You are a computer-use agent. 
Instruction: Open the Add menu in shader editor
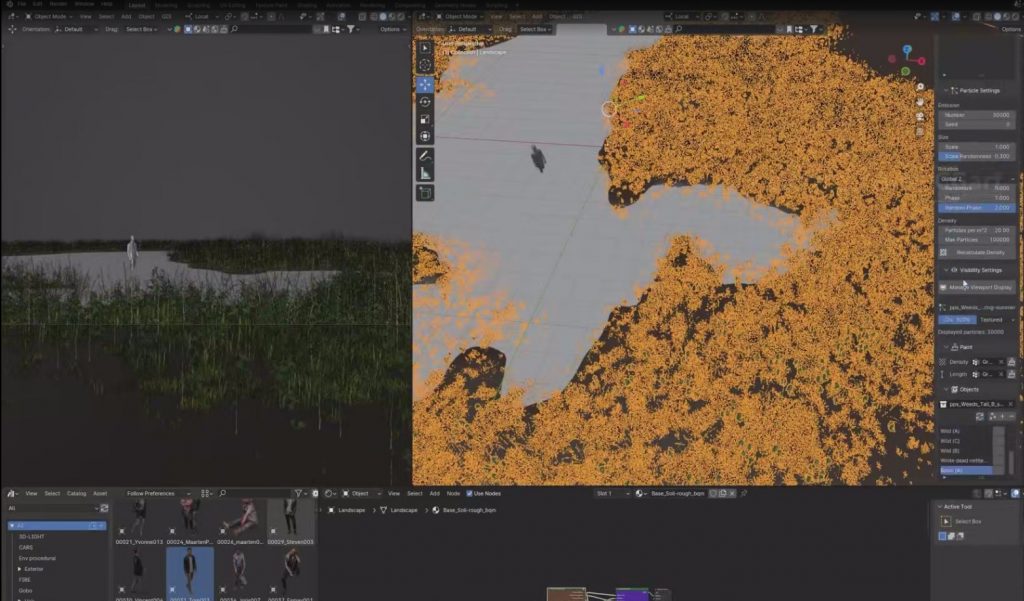click(x=434, y=494)
